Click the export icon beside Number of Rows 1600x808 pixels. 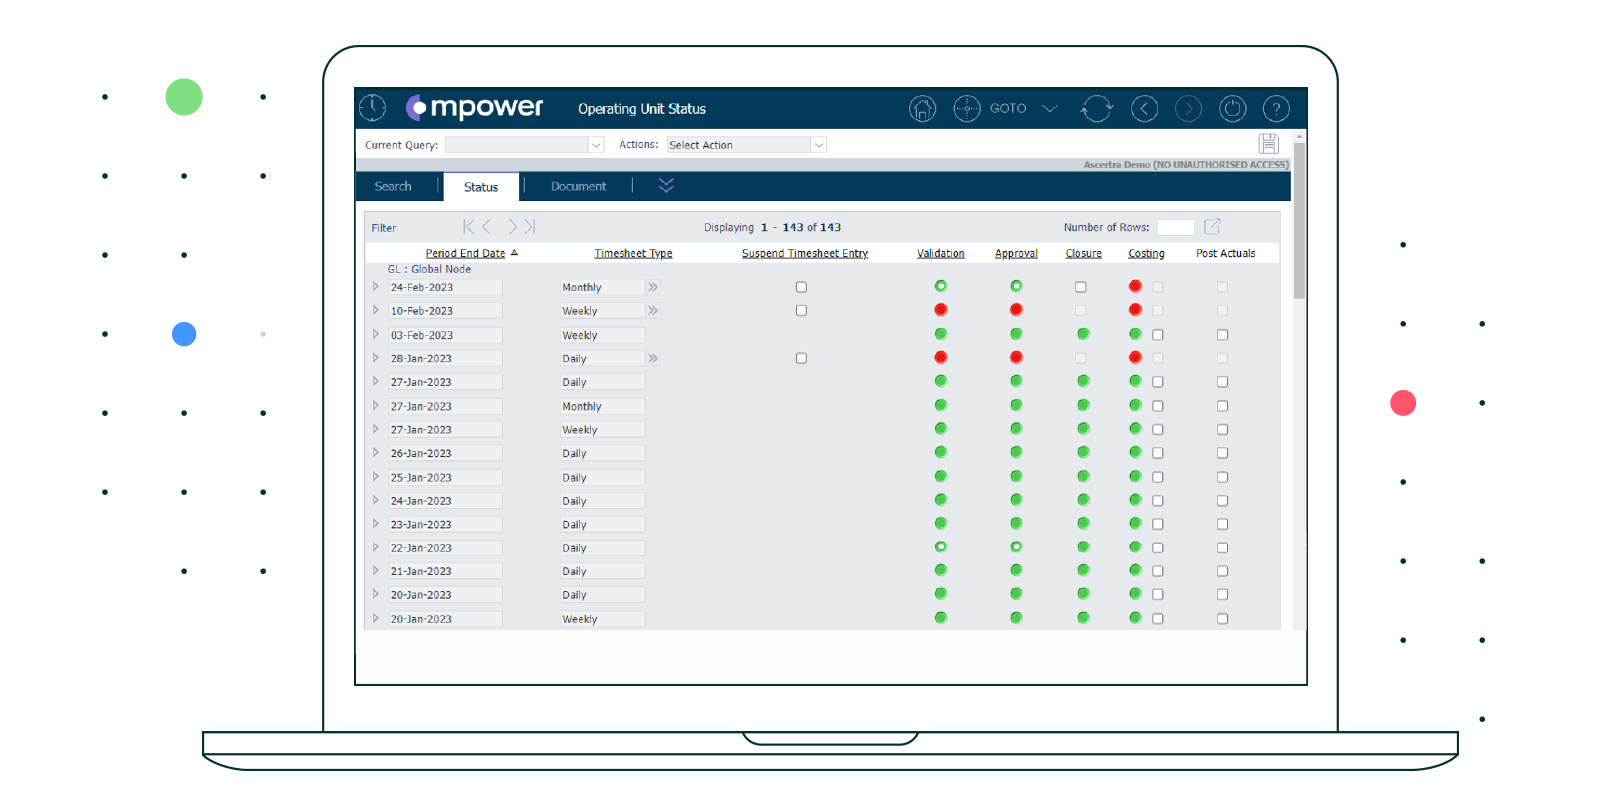point(1212,227)
